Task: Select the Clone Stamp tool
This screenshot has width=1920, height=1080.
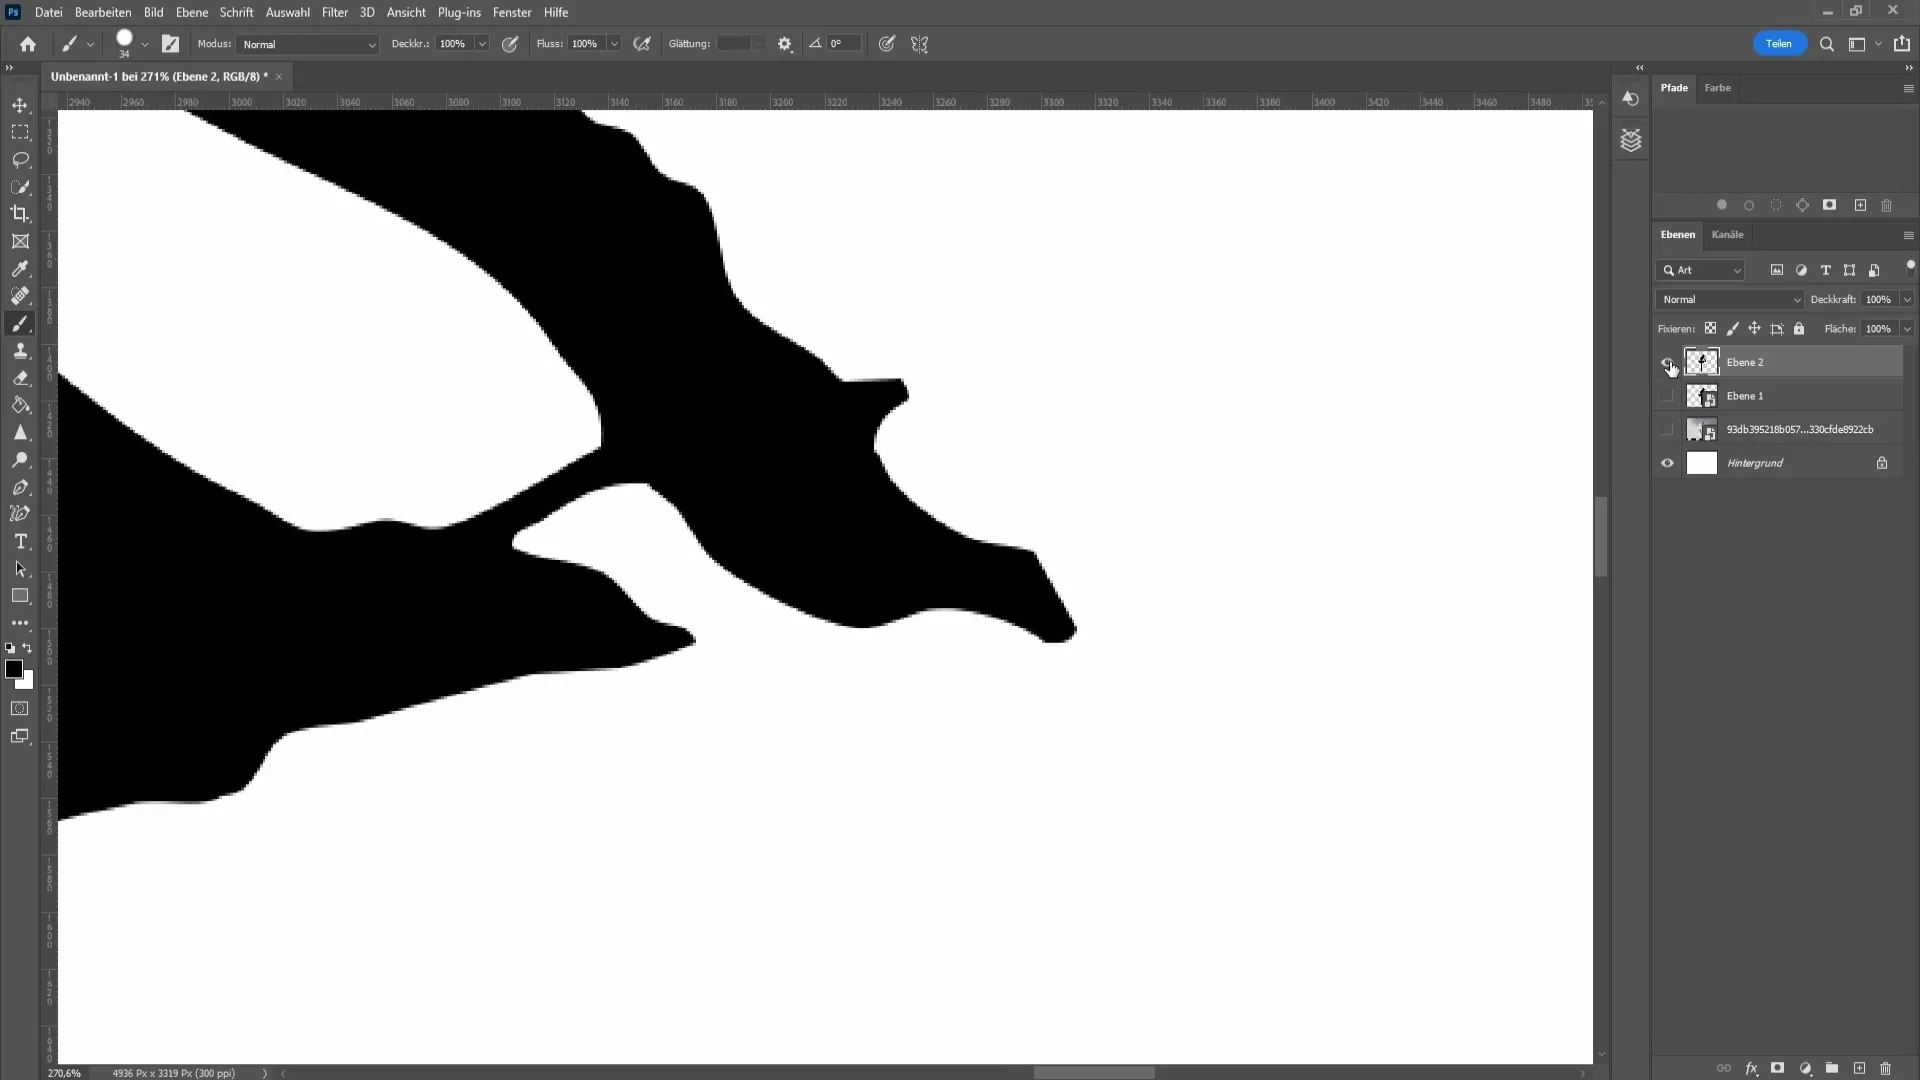Action: pos(20,351)
